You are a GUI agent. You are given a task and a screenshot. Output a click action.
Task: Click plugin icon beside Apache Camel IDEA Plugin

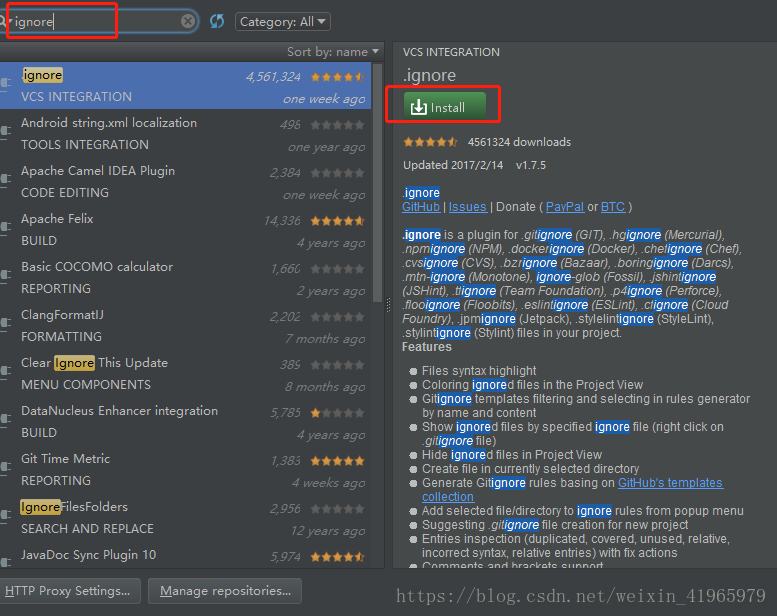5,179
